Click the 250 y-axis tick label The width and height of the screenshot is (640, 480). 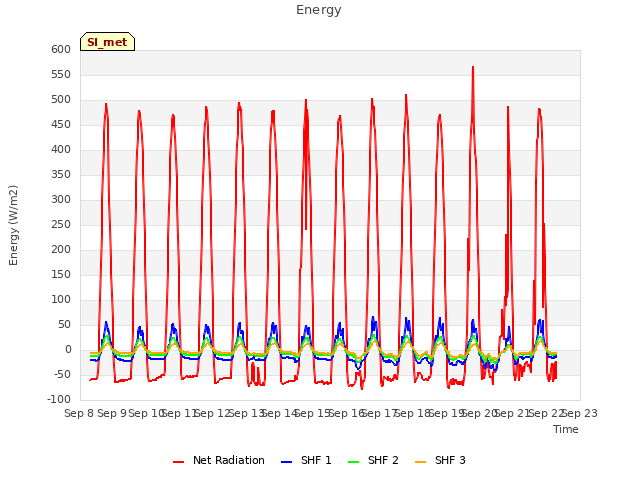pos(61,224)
